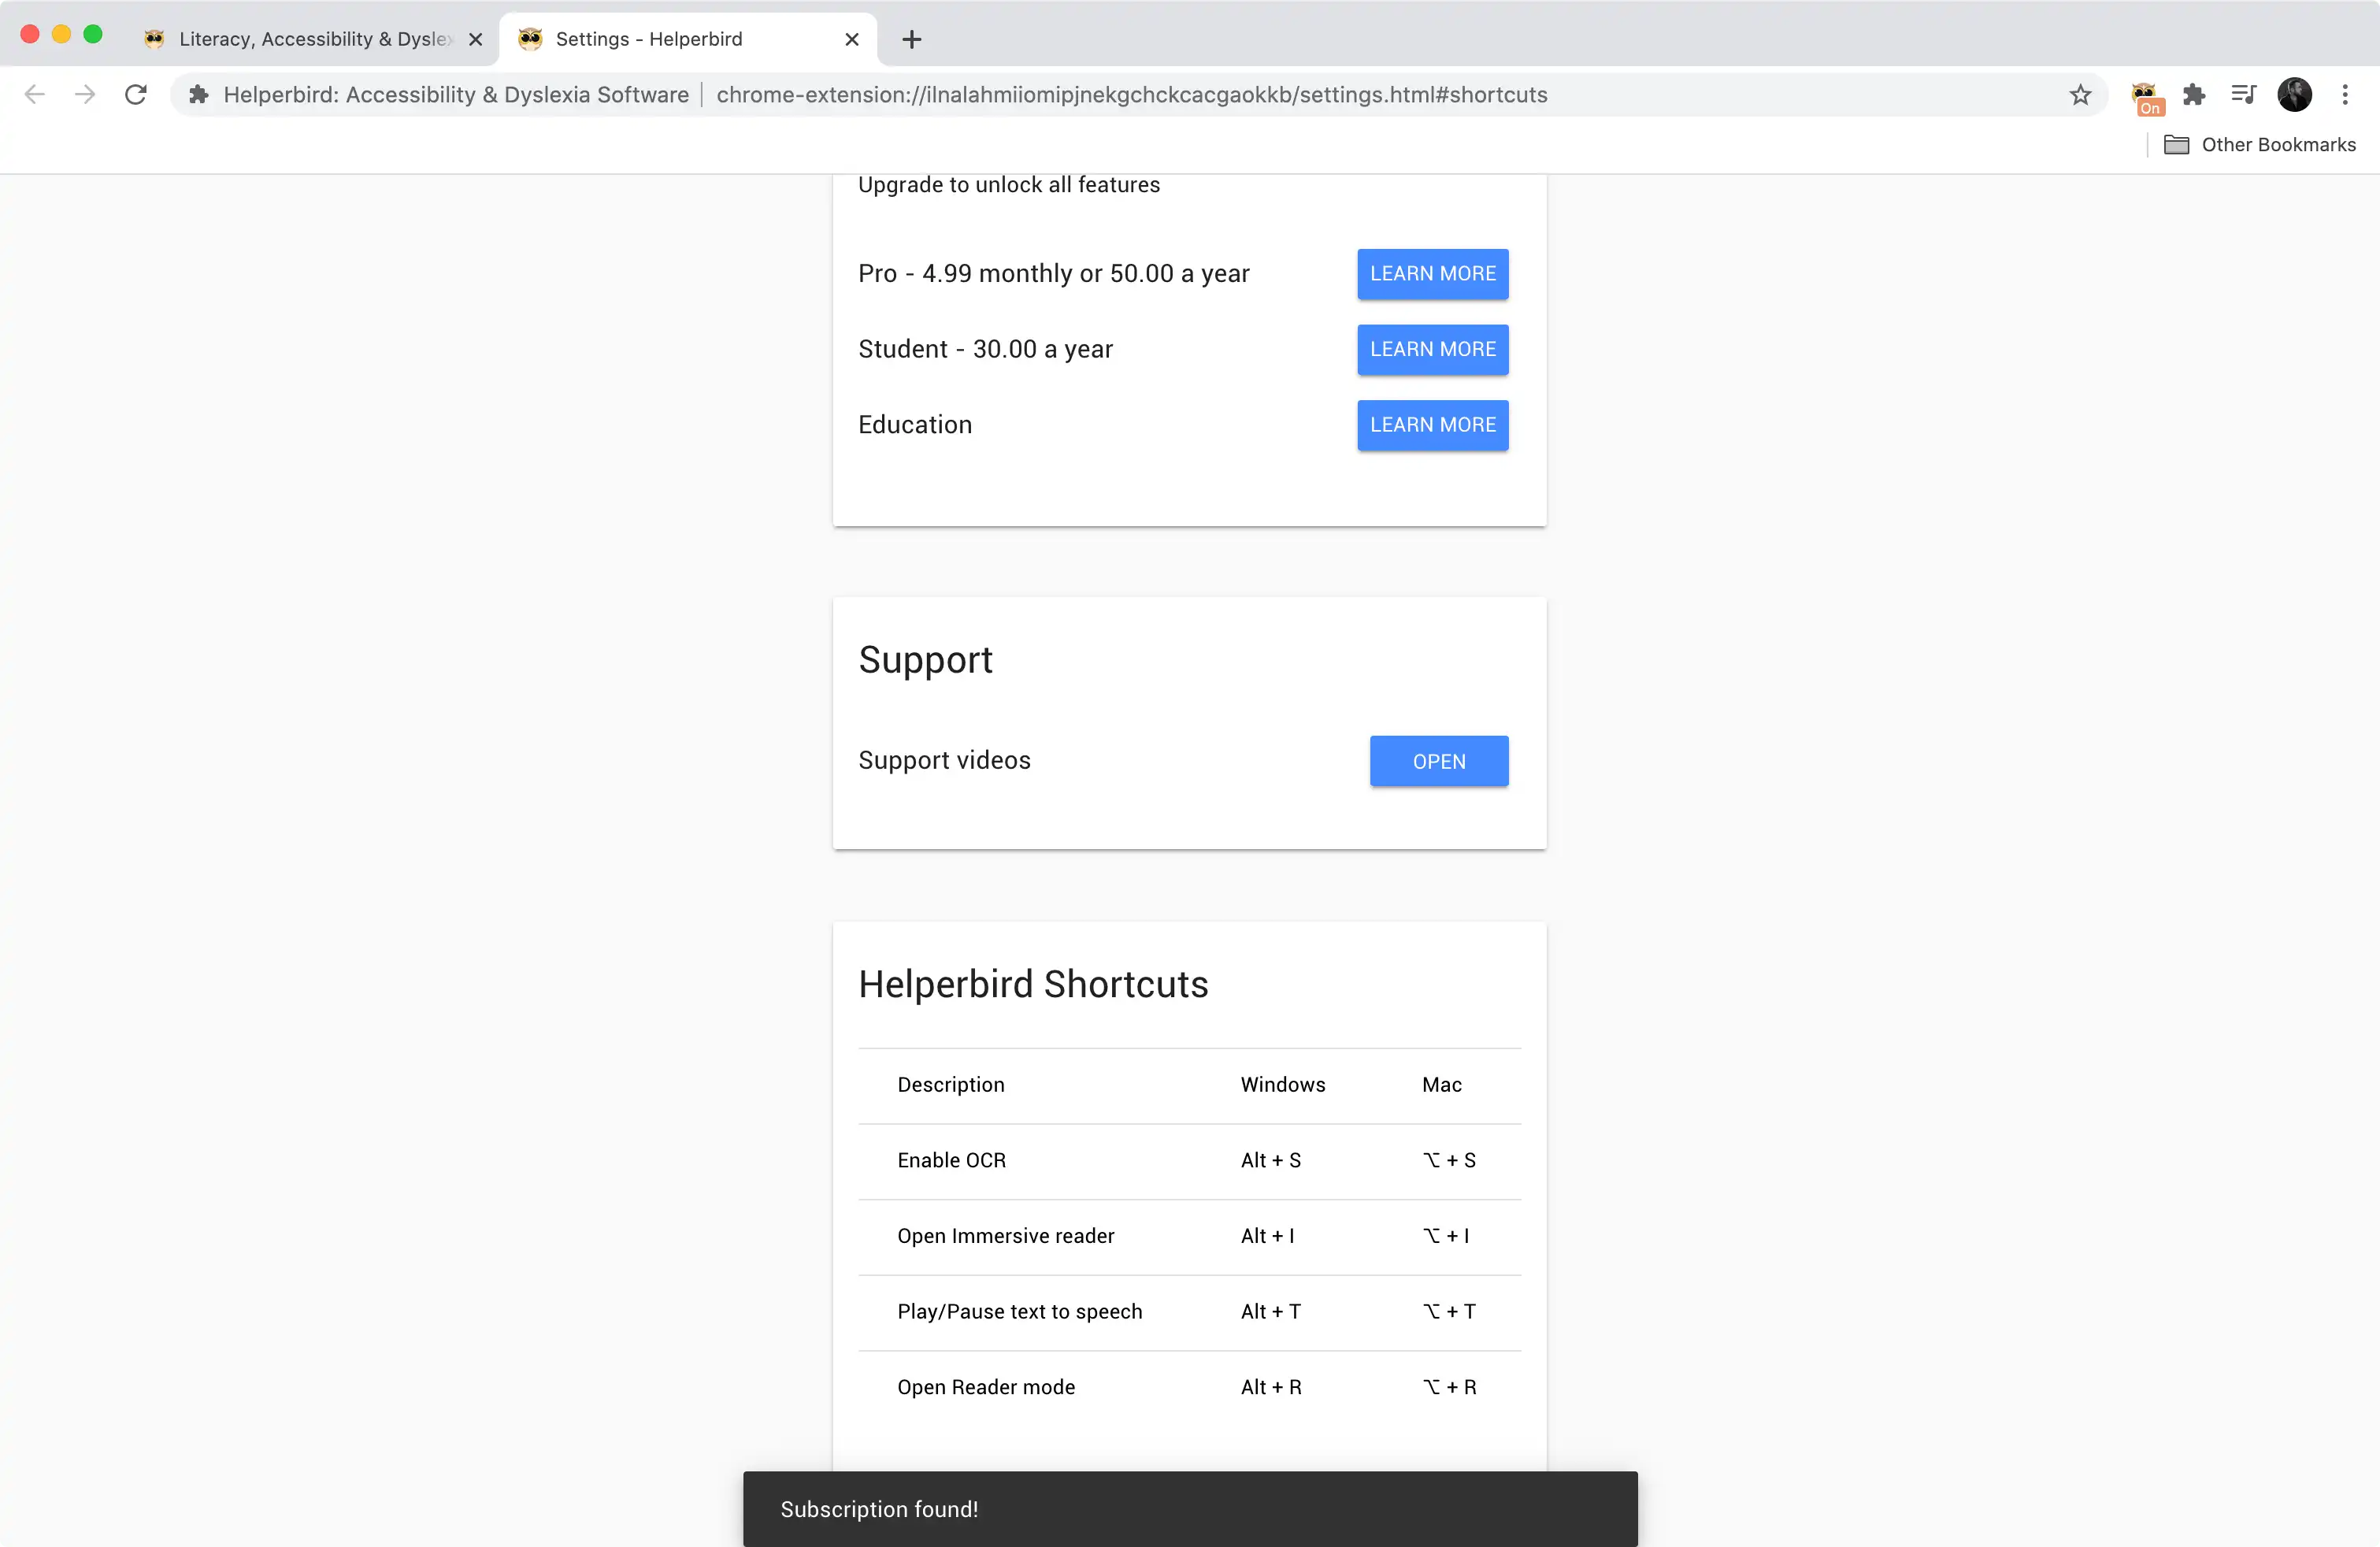The image size is (2380, 1547).
Task: Open the Other Bookmarks folder
Action: [x=2259, y=145]
